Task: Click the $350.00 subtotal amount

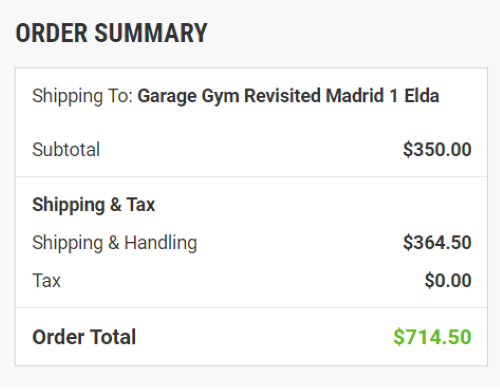Action: (437, 149)
